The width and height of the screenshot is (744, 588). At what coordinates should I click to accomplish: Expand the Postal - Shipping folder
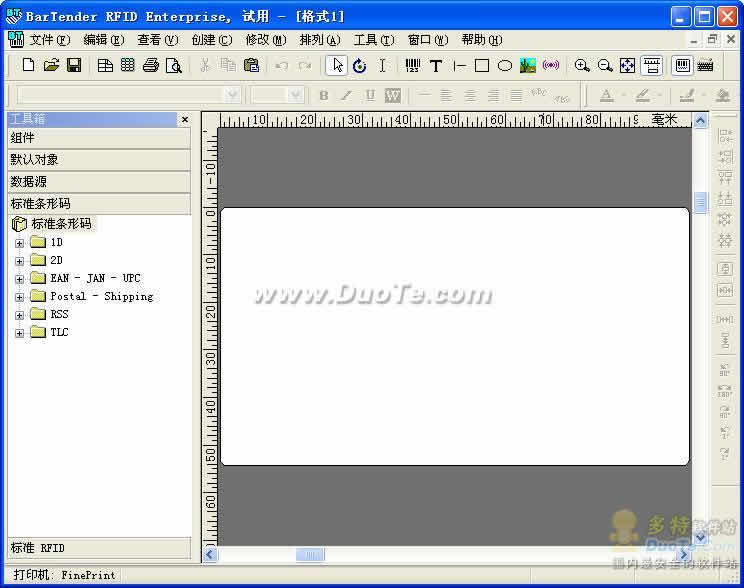19,297
